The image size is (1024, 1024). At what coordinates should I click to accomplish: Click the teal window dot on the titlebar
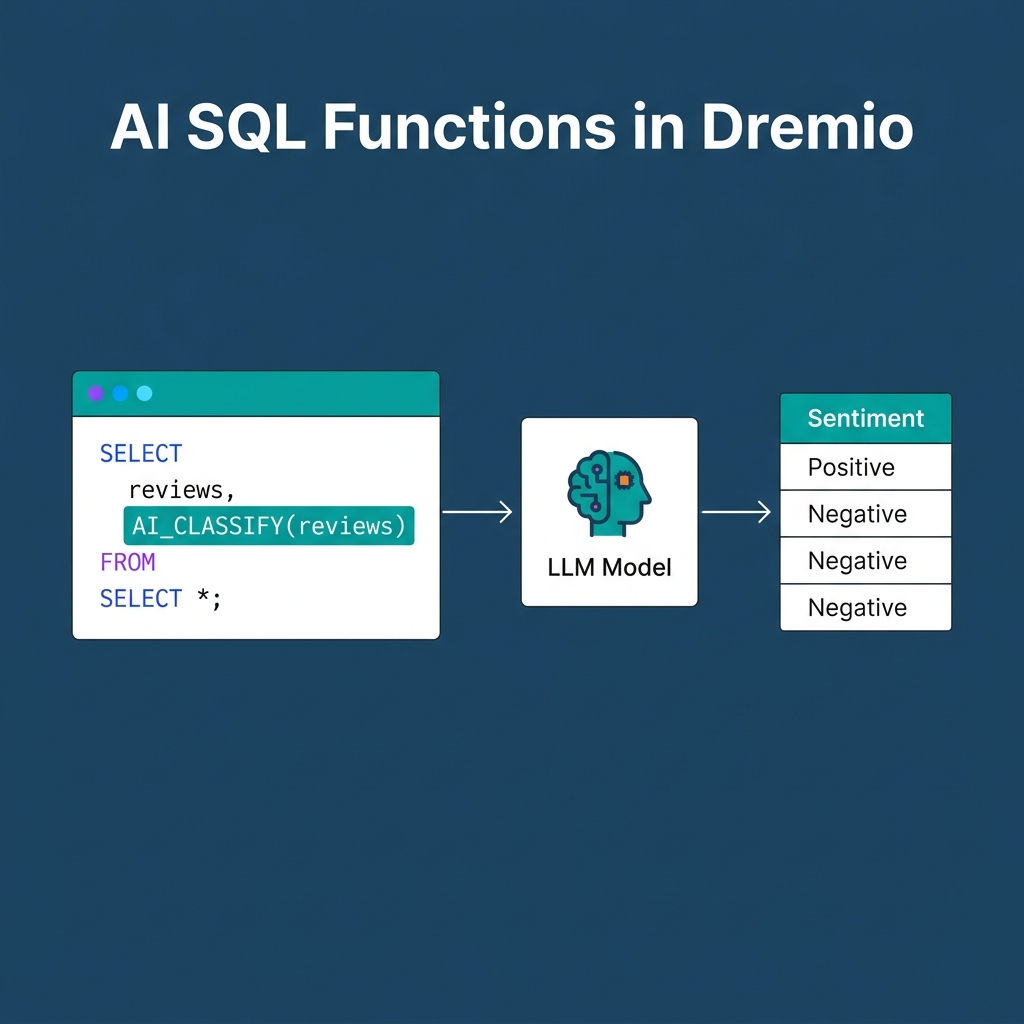click(144, 394)
